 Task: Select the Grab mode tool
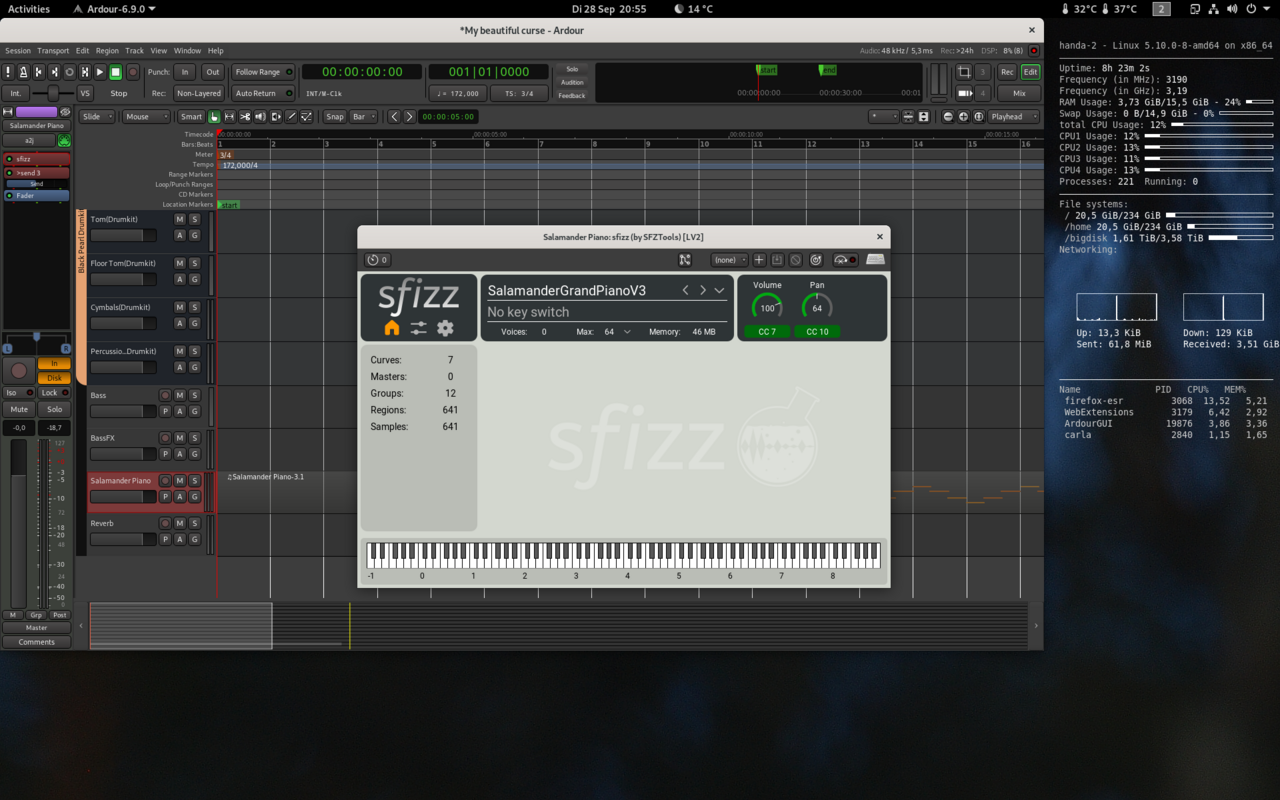[x=214, y=117]
